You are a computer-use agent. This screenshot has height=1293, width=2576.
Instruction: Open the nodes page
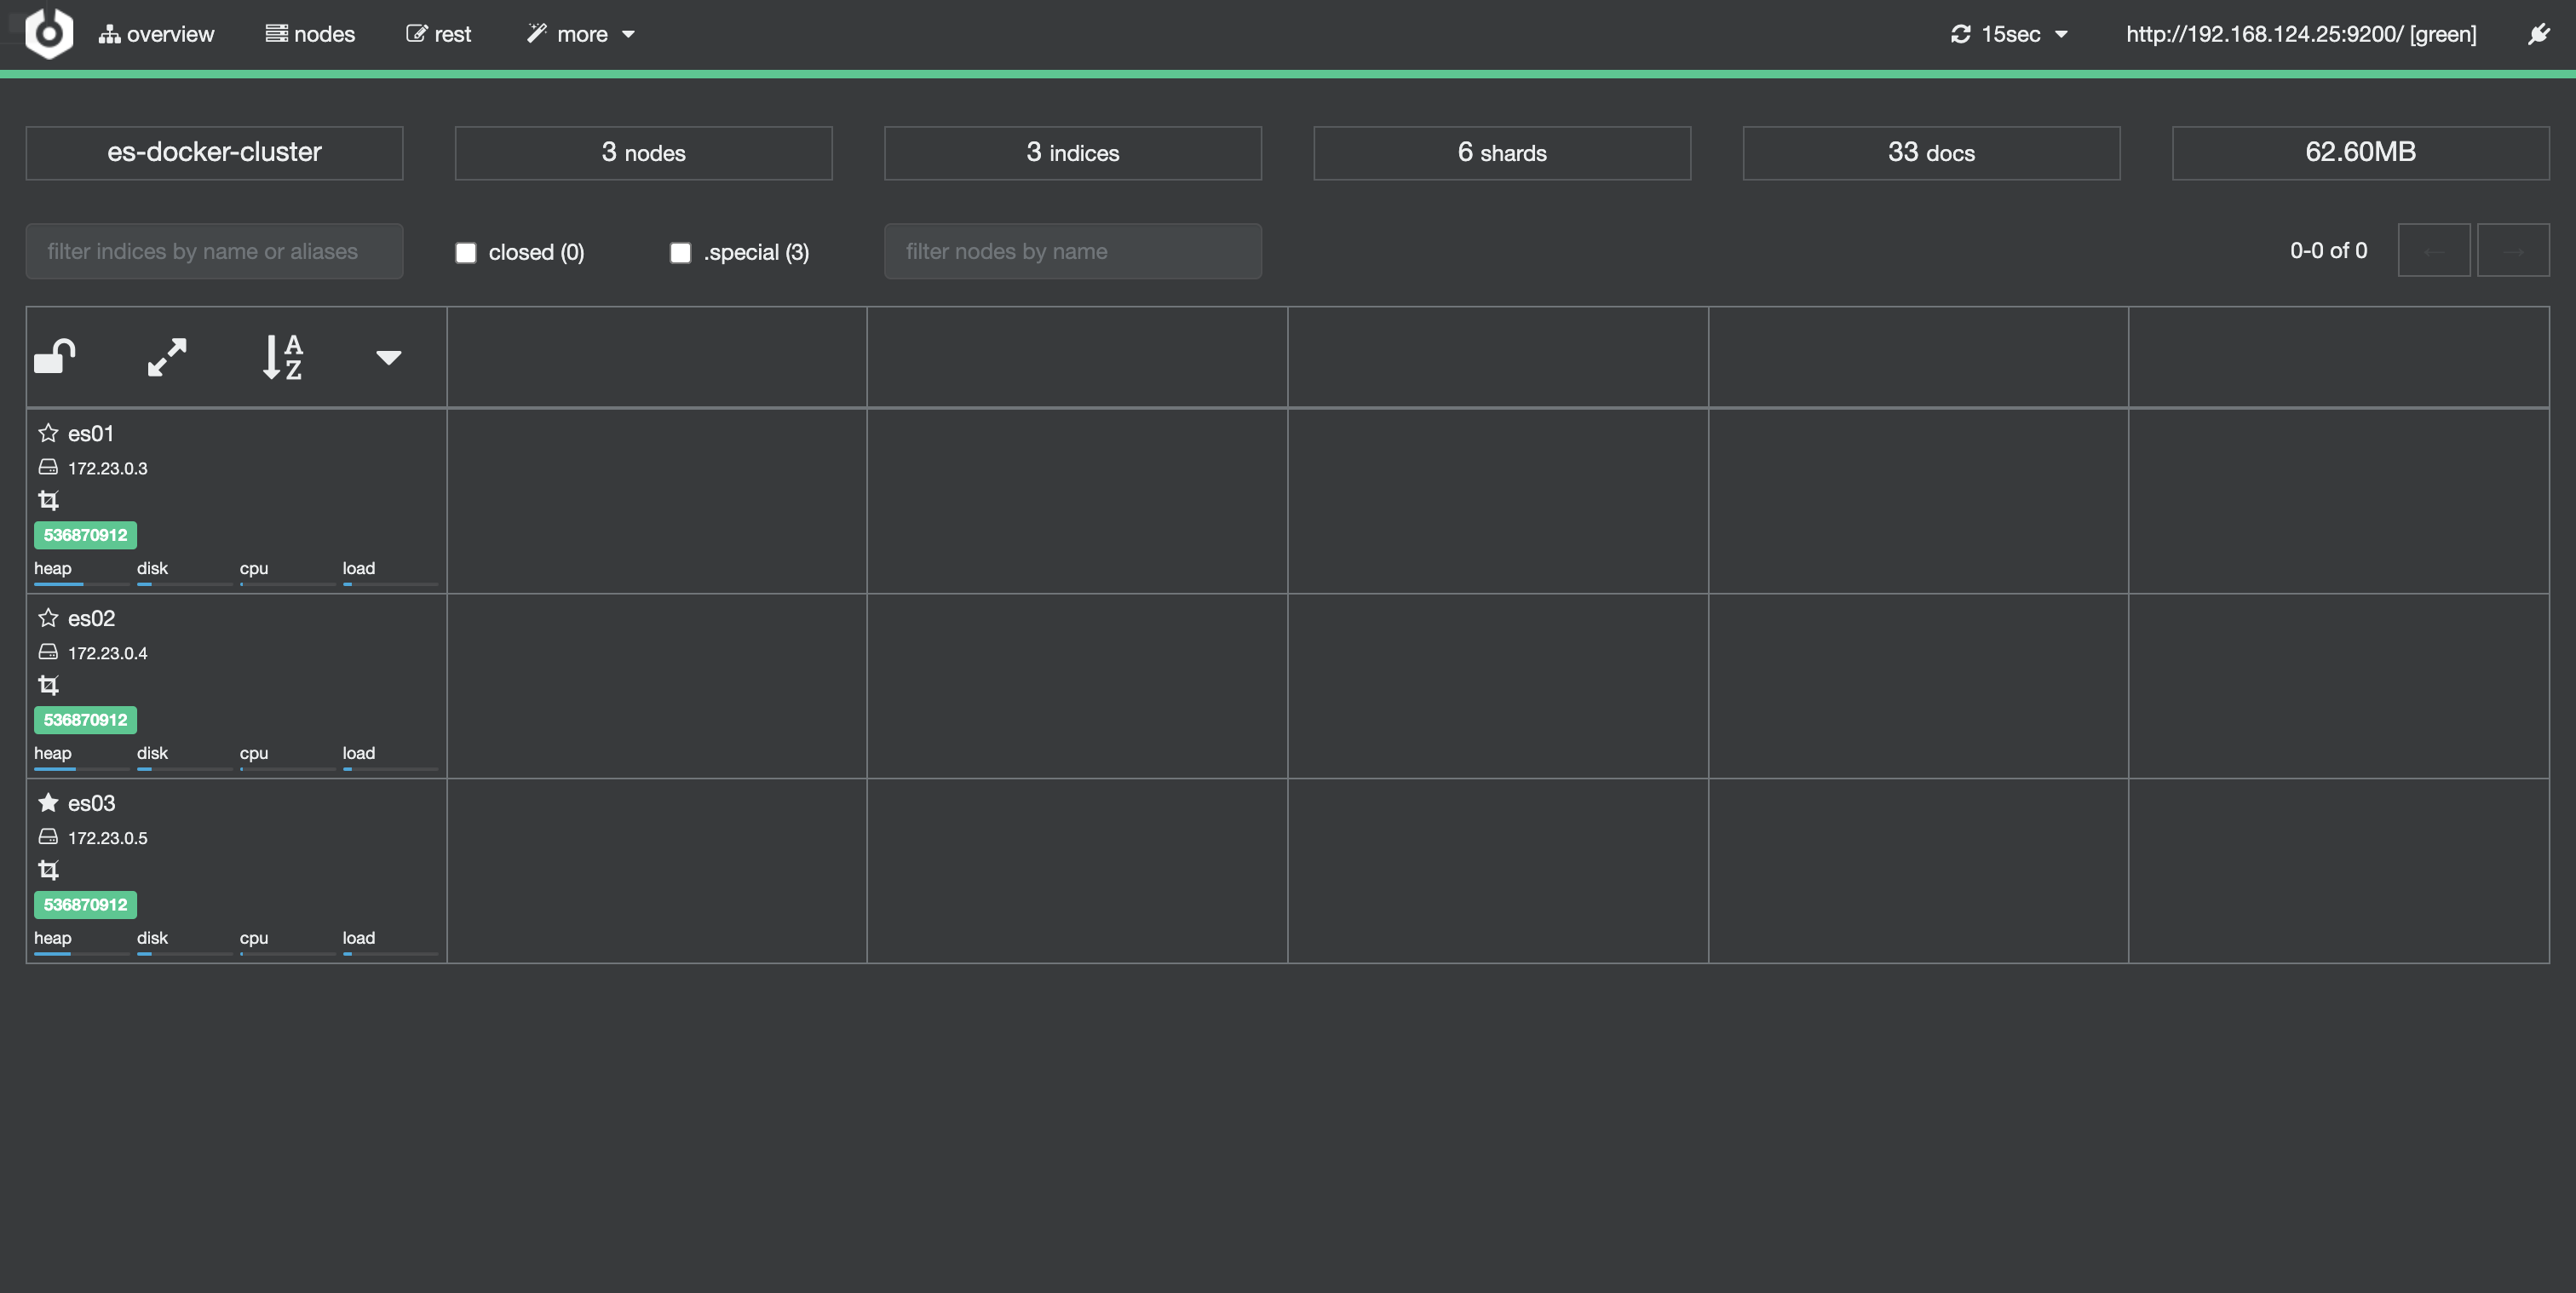[x=310, y=34]
